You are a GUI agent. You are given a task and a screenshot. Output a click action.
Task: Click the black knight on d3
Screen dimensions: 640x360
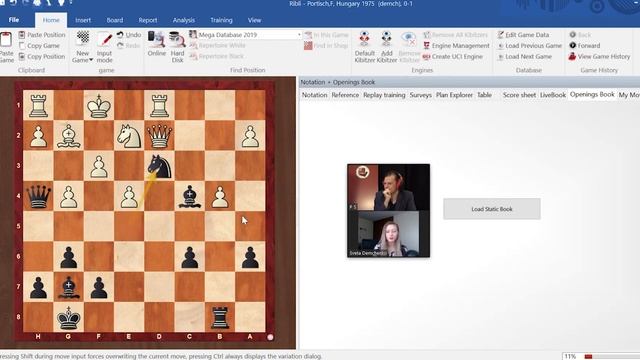159,166
